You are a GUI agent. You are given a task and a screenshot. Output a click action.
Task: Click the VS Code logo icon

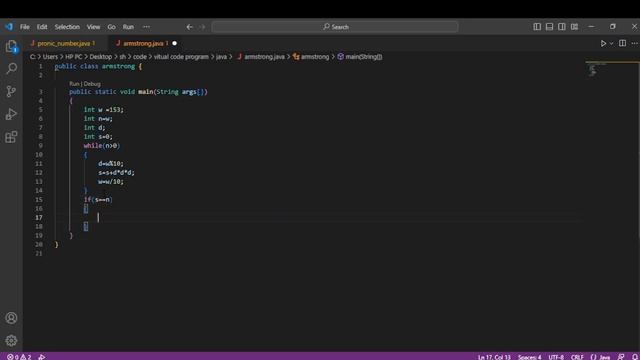(9, 27)
